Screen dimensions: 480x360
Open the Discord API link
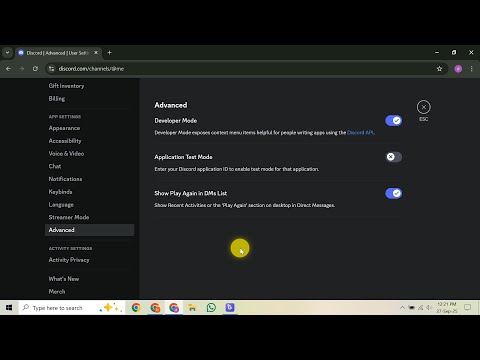(x=361, y=133)
